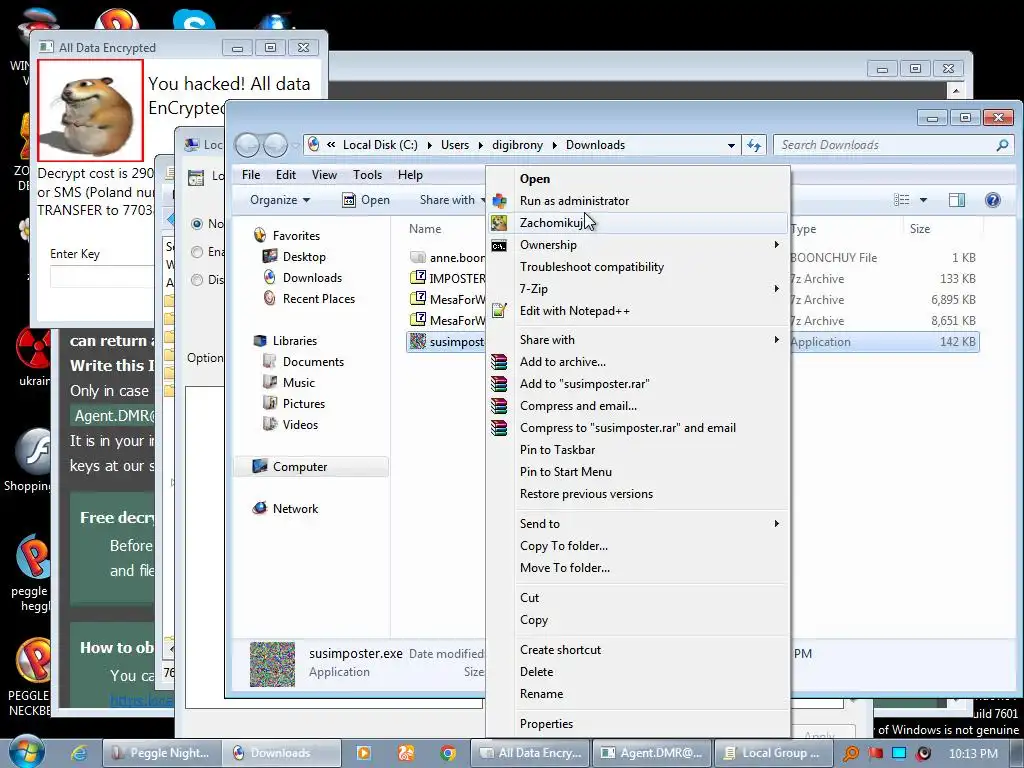Click the command prompt icon beside Ownership
The width and height of the screenshot is (1024, 768).
pyautogui.click(x=499, y=246)
